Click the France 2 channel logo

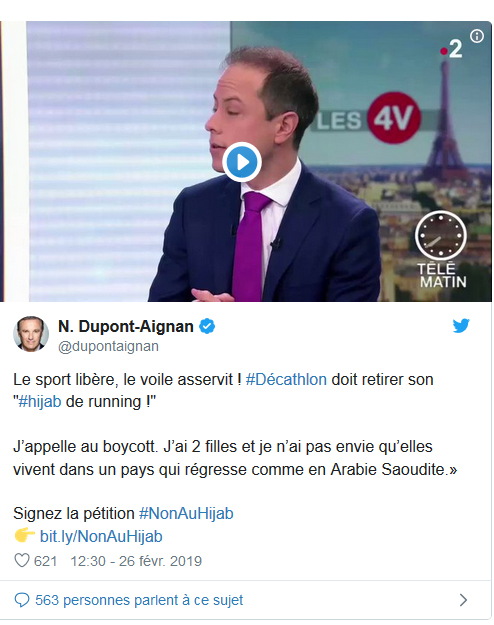pyautogui.click(x=451, y=49)
